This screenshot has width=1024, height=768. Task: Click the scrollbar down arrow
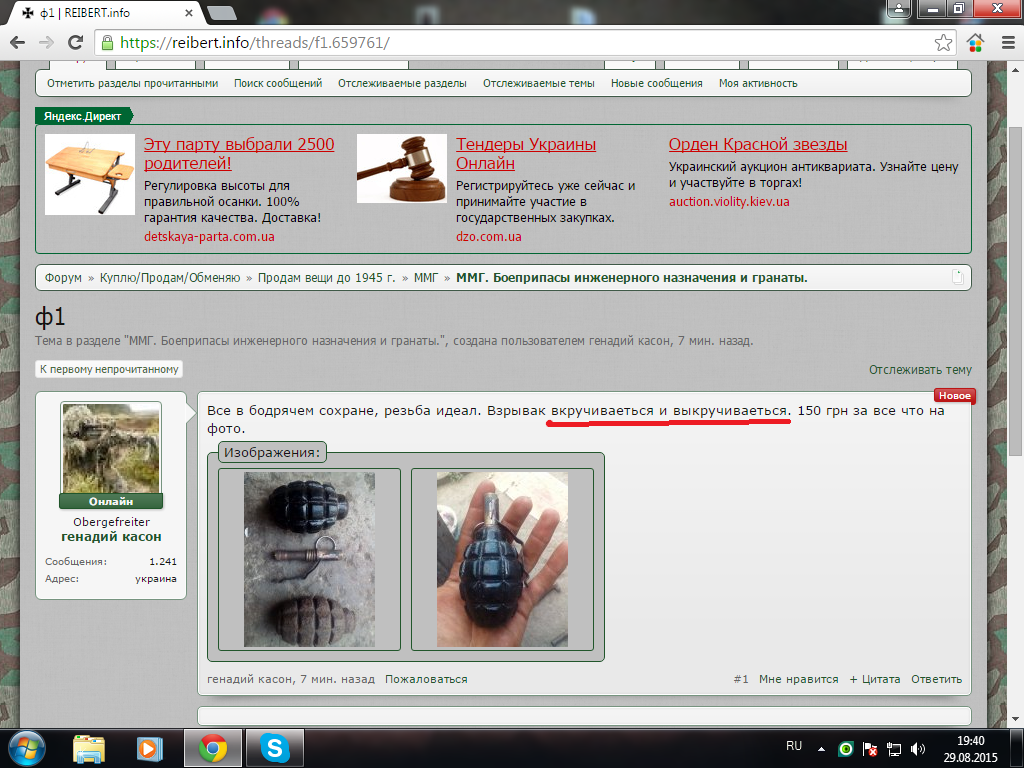point(1016,719)
